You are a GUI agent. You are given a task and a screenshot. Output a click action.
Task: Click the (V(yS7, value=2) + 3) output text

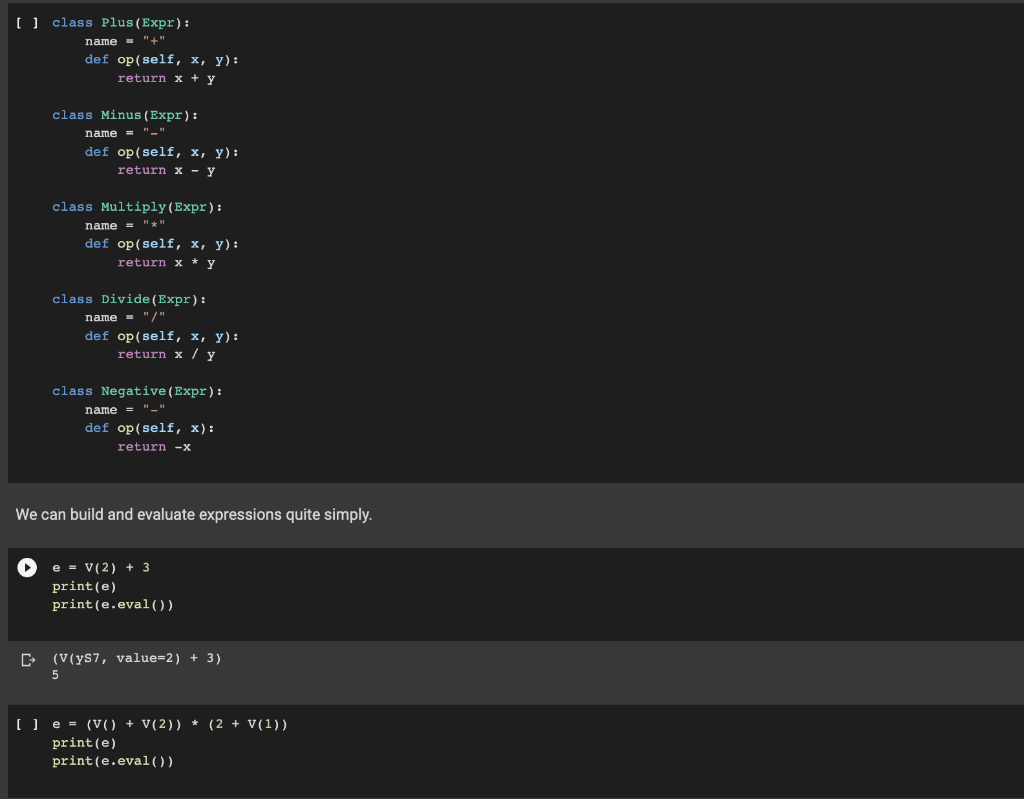[136, 658]
